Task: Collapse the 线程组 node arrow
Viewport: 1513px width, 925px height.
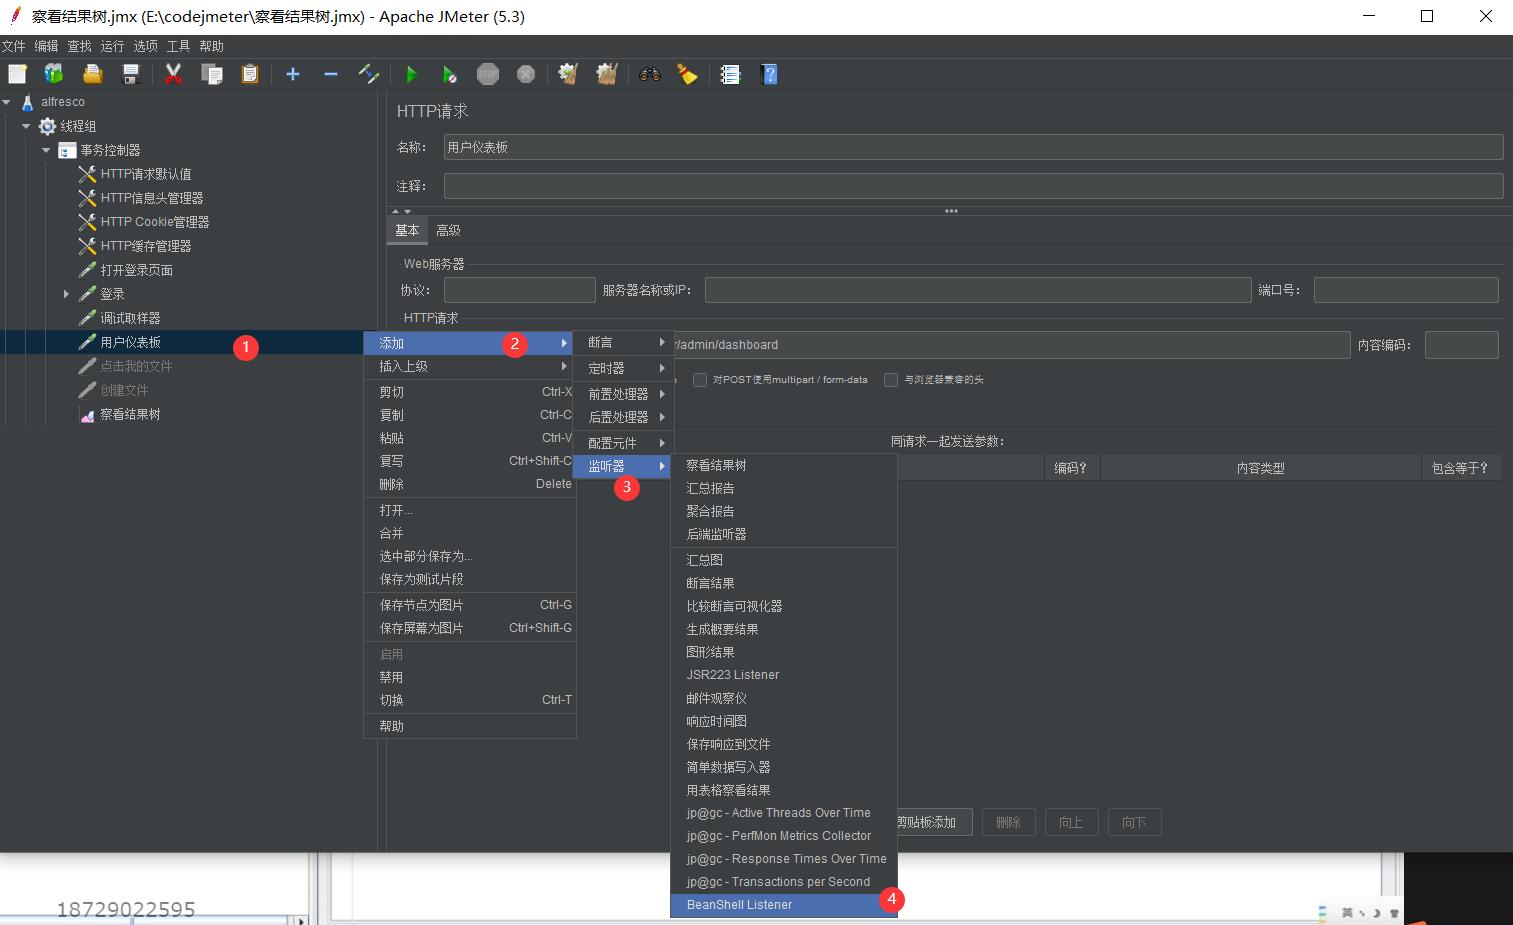Action: tap(26, 126)
